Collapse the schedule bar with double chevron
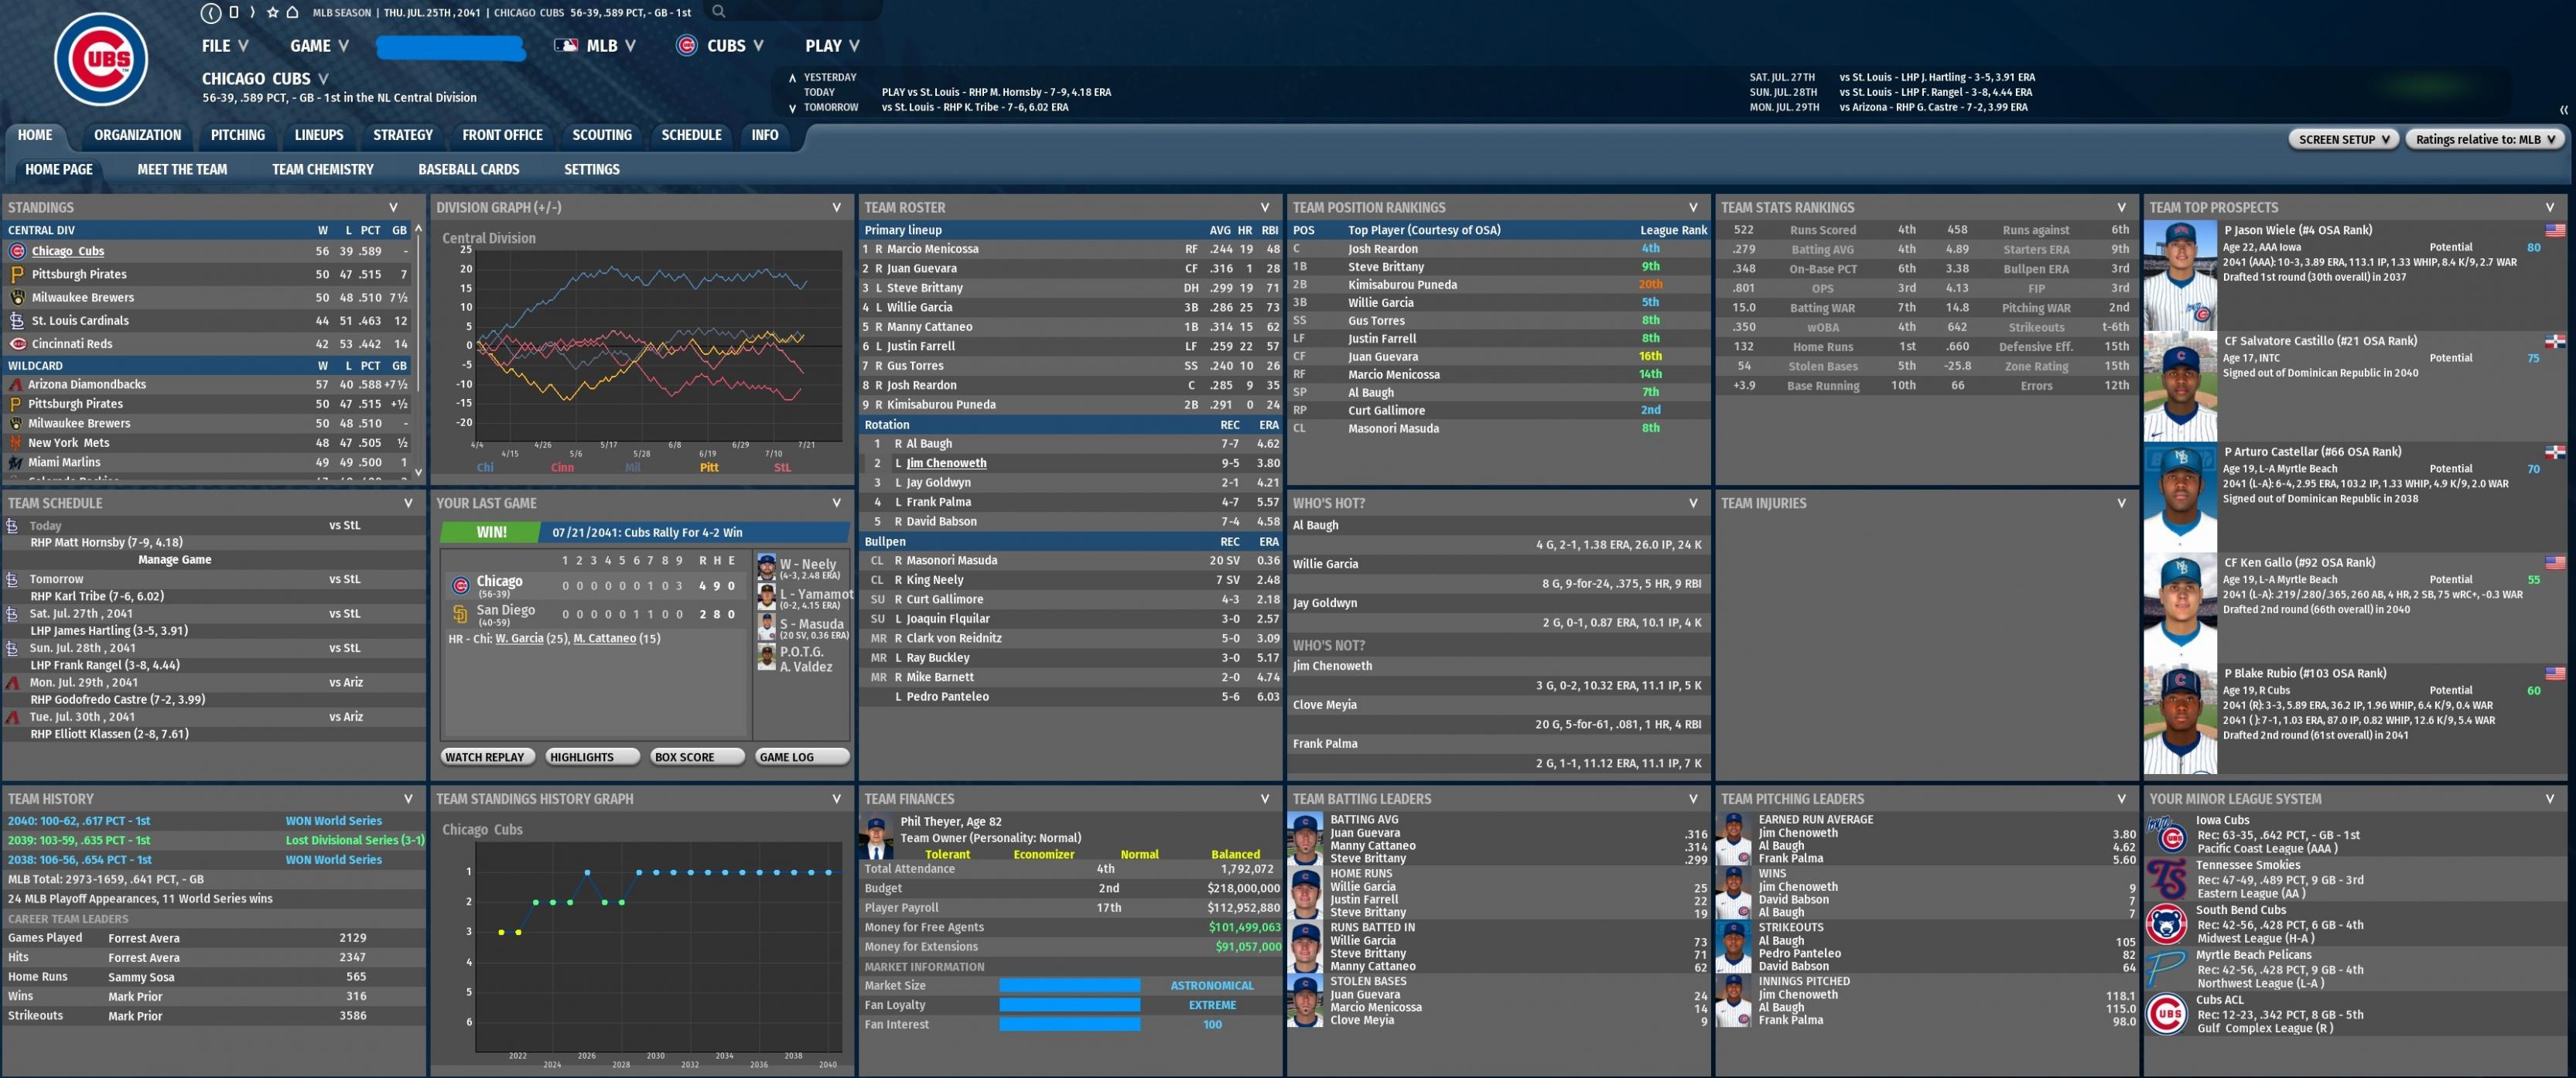The height and width of the screenshot is (1078, 2576). (2563, 110)
